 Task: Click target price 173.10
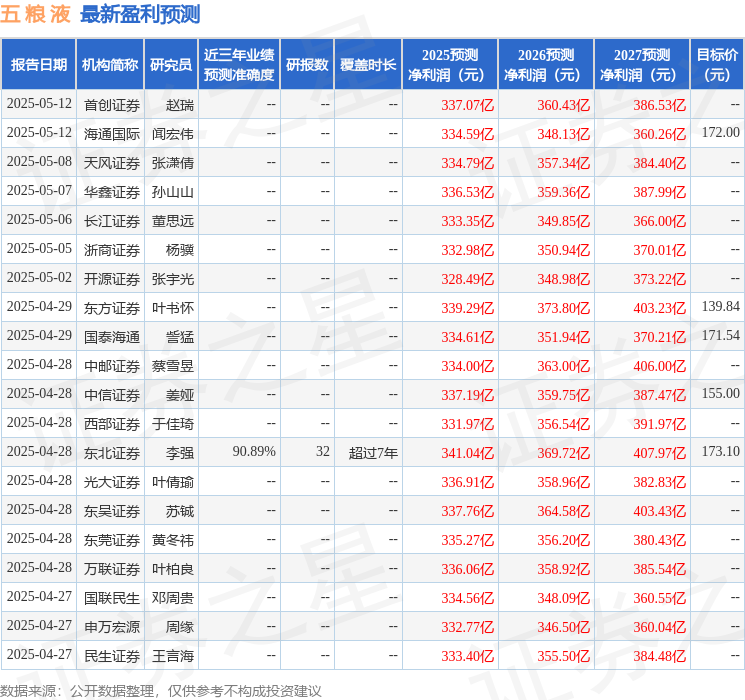coord(721,451)
